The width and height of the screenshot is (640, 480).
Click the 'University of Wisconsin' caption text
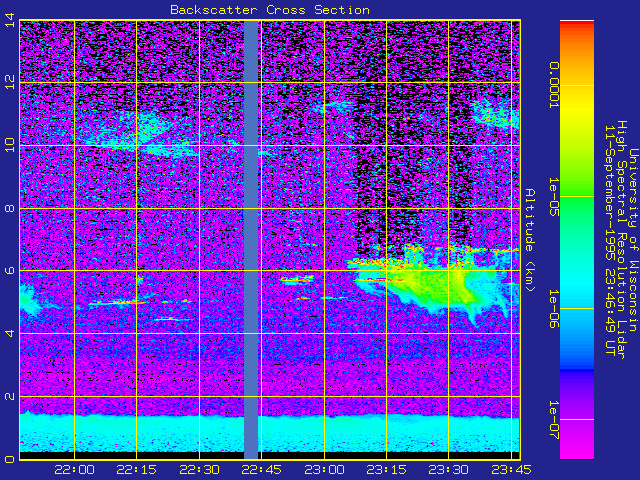633,240
